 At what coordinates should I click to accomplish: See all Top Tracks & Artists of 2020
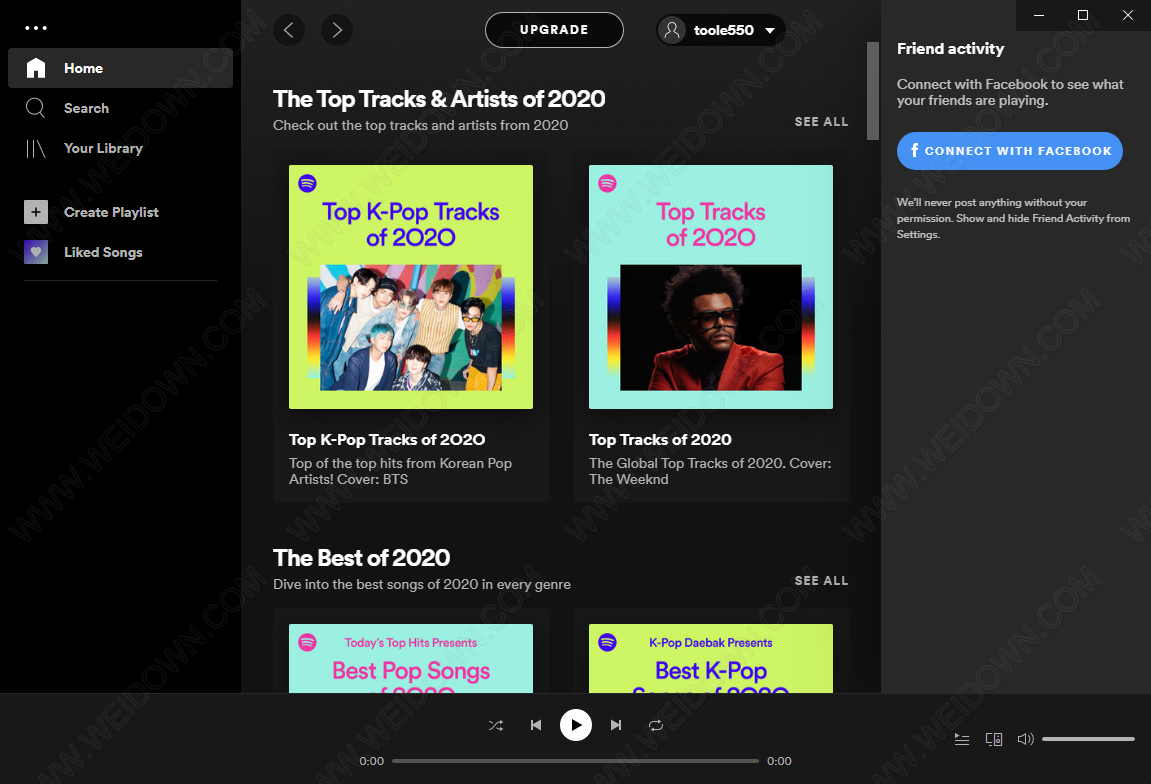821,122
